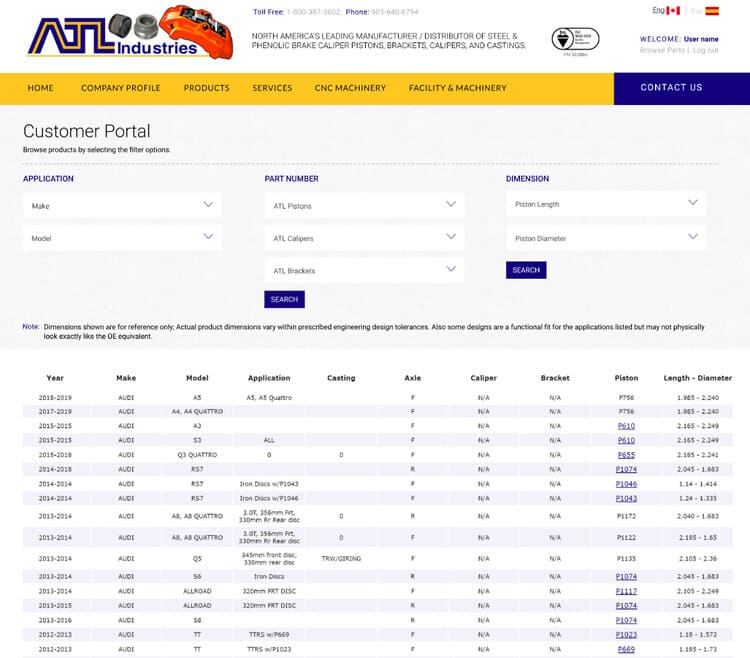Viewport: 750px width, 658px height.
Task: Select the TRW/GIRLING casting cell
Action: point(341,559)
